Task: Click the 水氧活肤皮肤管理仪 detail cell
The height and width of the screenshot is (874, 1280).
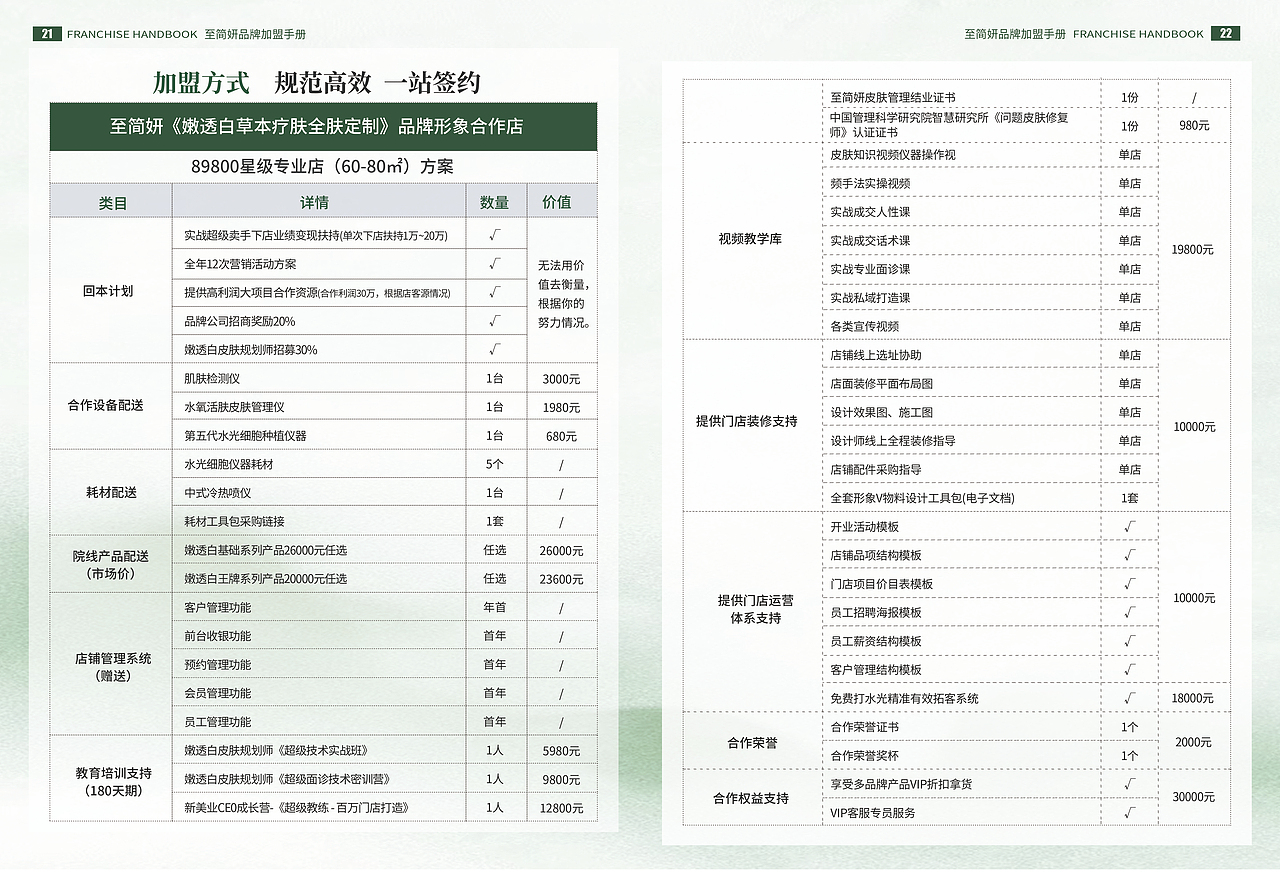Action: [318, 407]
